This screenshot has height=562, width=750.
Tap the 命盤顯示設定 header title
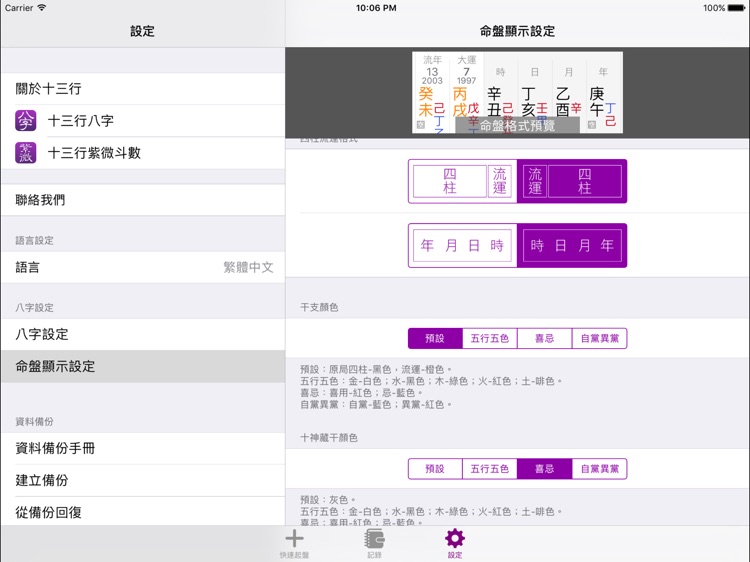click(518, 32)
